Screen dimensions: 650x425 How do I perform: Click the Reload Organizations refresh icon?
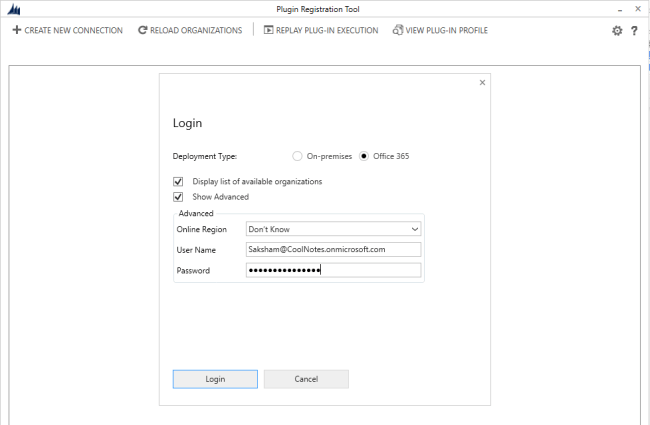click(x=143, y=30)
